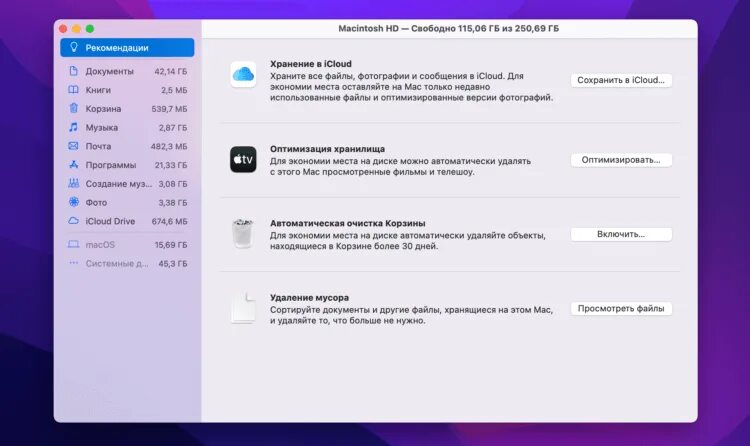Click the macOS sidebar entry

pos(127,245)
